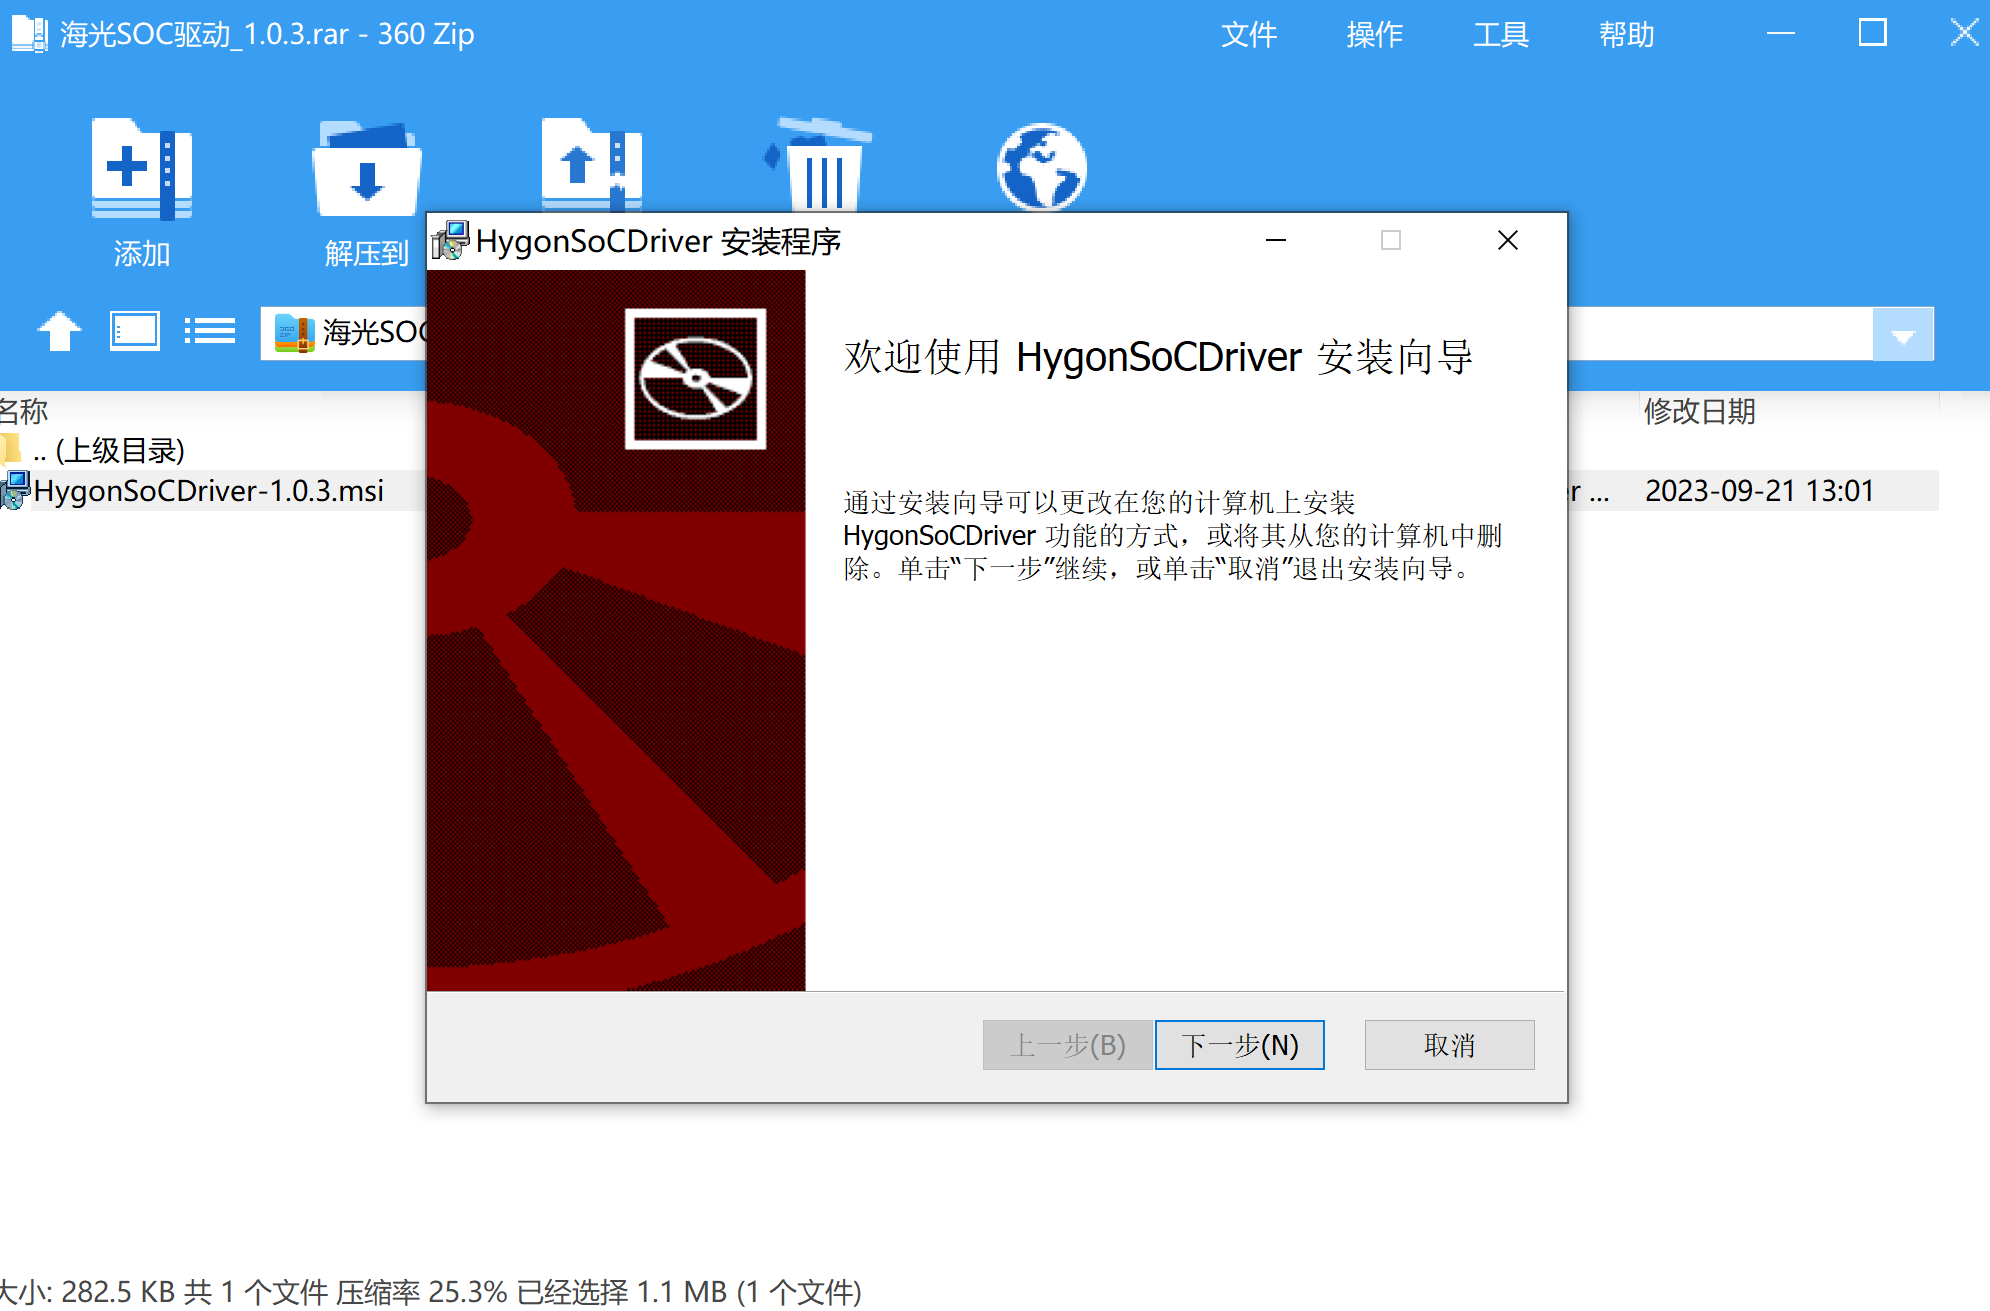
Task: Click the 添加 (Add) archive icon
Action: click(141, 168)
